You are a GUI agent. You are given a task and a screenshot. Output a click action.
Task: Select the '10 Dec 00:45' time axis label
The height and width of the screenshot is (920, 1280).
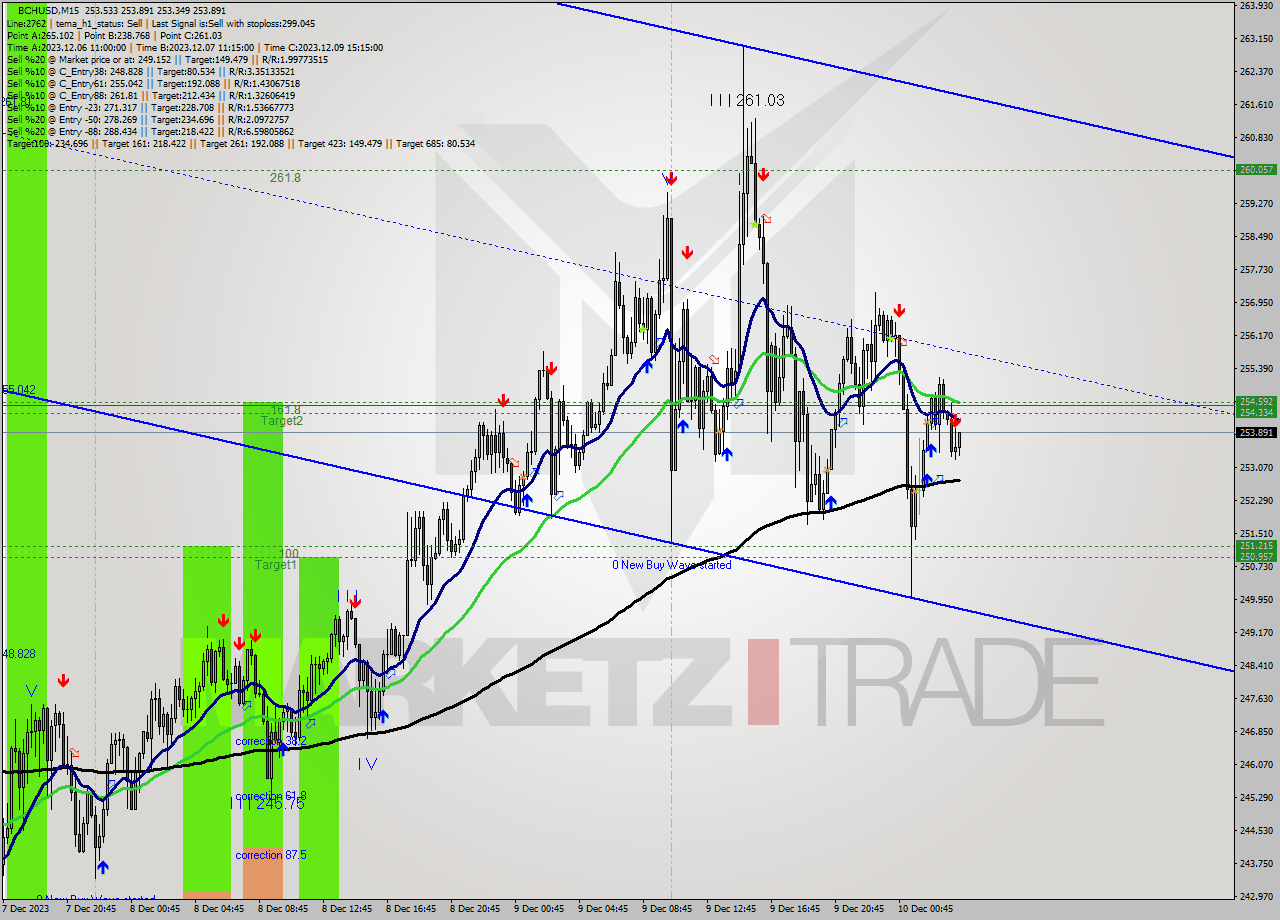tap(925, 910)
